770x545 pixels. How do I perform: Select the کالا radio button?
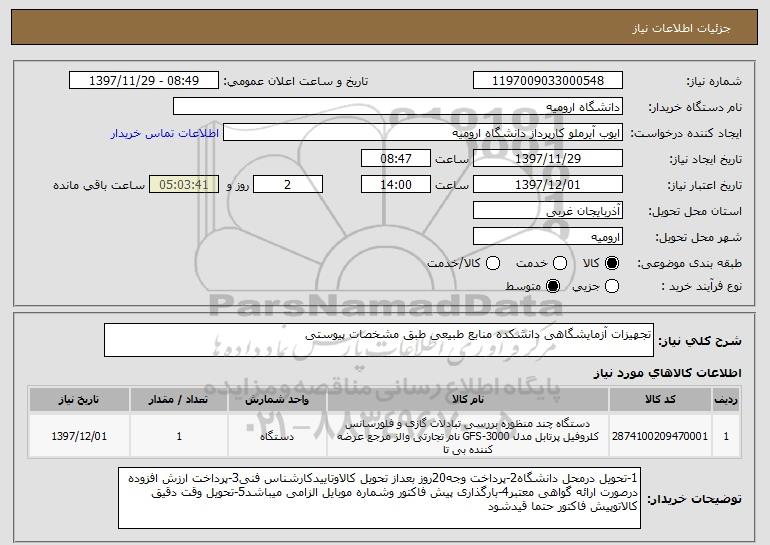point(612,263)
